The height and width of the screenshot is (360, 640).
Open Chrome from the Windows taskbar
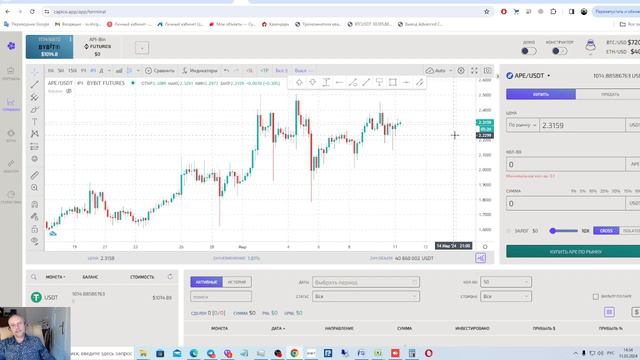[x=294, y=353]
